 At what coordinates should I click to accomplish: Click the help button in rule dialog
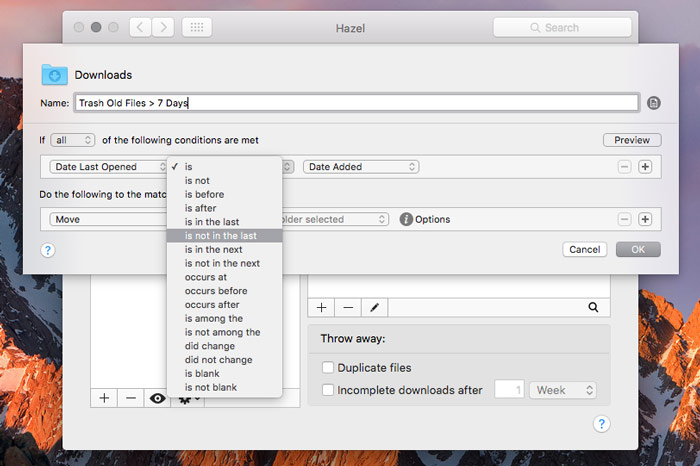tap(48, 250)
